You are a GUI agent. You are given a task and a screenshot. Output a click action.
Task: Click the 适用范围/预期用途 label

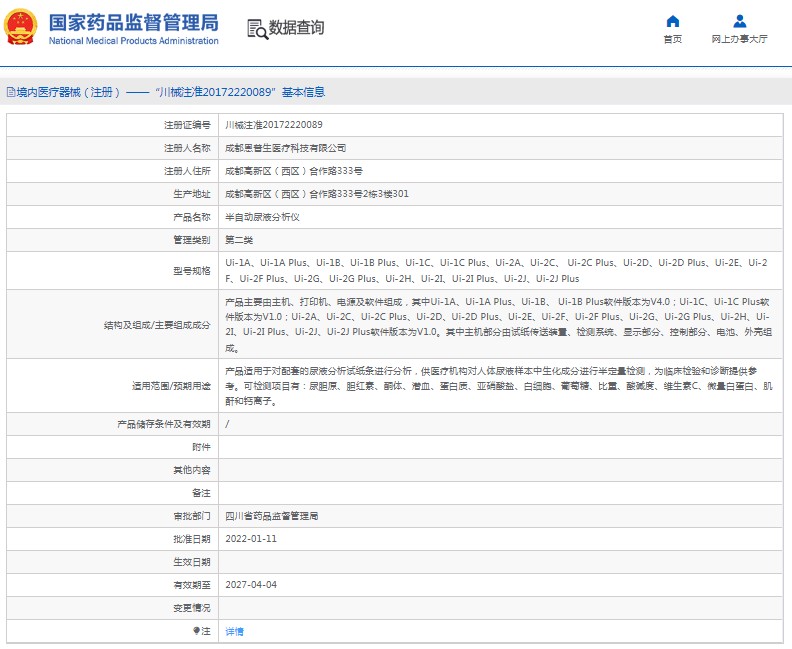click(171, 386)
